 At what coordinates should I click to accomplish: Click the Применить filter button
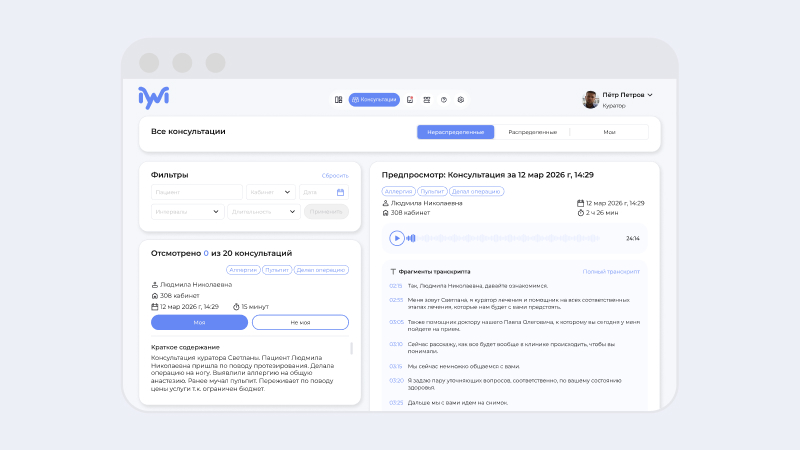click(326, 212)
